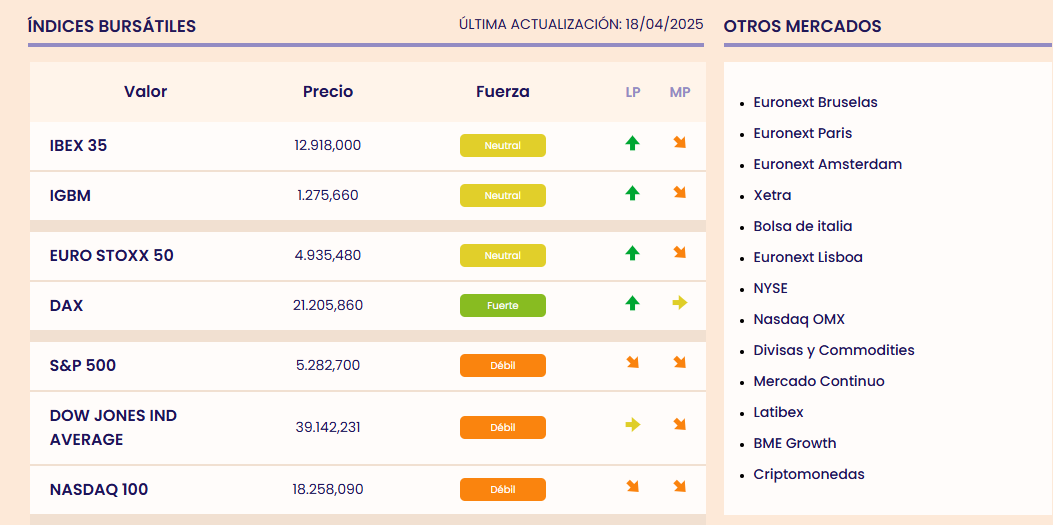The width and height of the screenshot is (1053, 525).
Task: Click S&P 500 orange long-term down arrow
Action: coord(632,363)
